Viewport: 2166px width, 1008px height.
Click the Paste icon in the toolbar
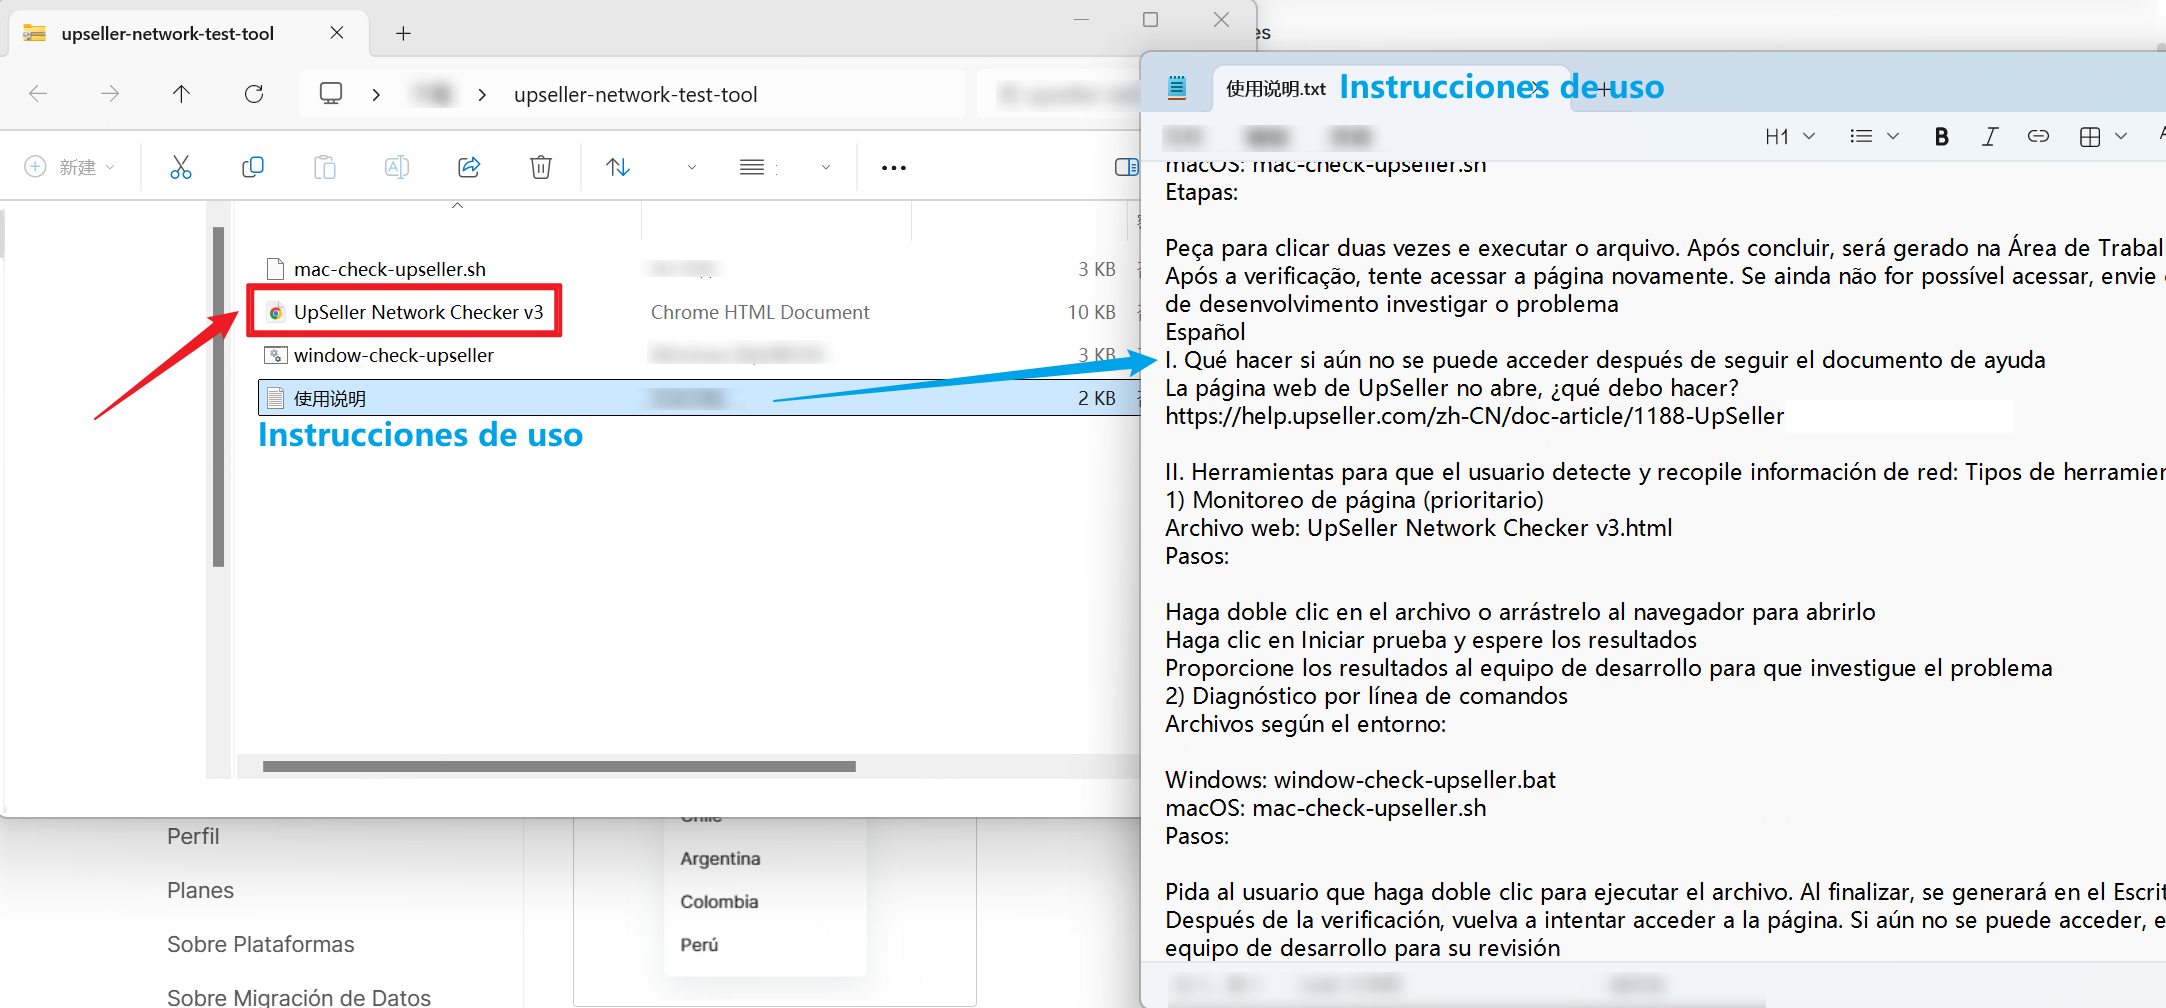(x=325, y=166)
